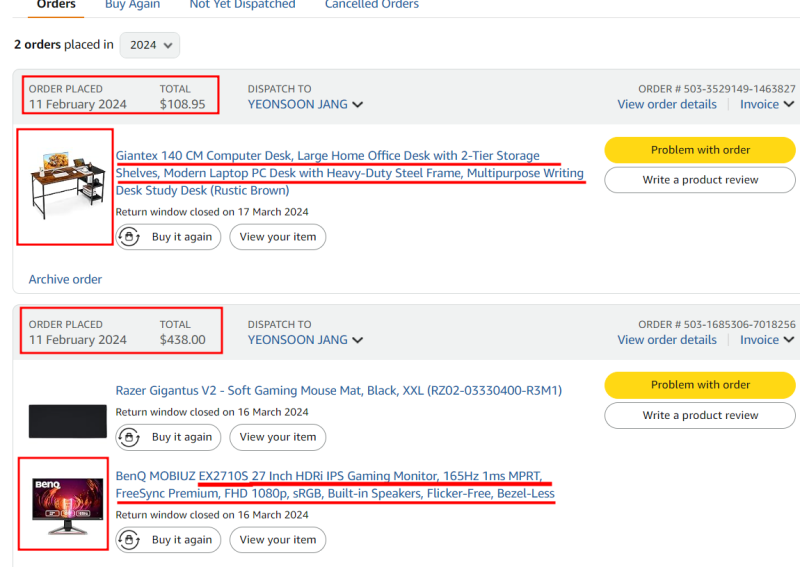Open the Razer Gigantus mouse mat thumbnail
The height and width of the screenshot is (567, 800).
click(67, 421)
